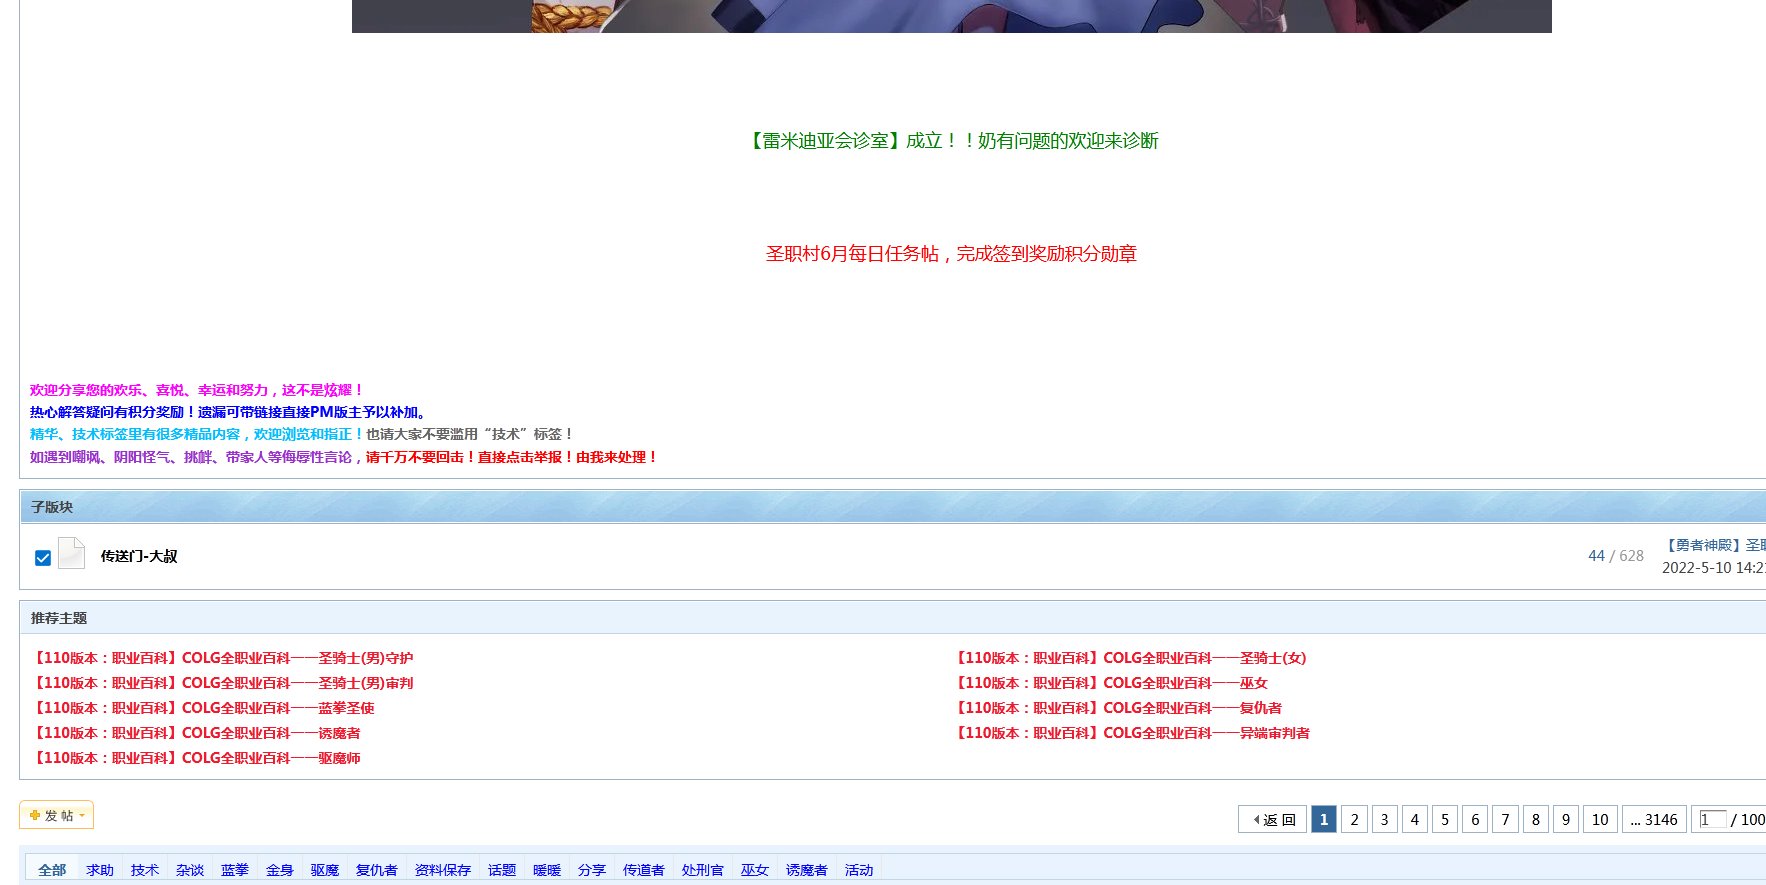
Task: Select the 诱魔者 filter tab
Action: pyautogui.click(x=807, y=870)
